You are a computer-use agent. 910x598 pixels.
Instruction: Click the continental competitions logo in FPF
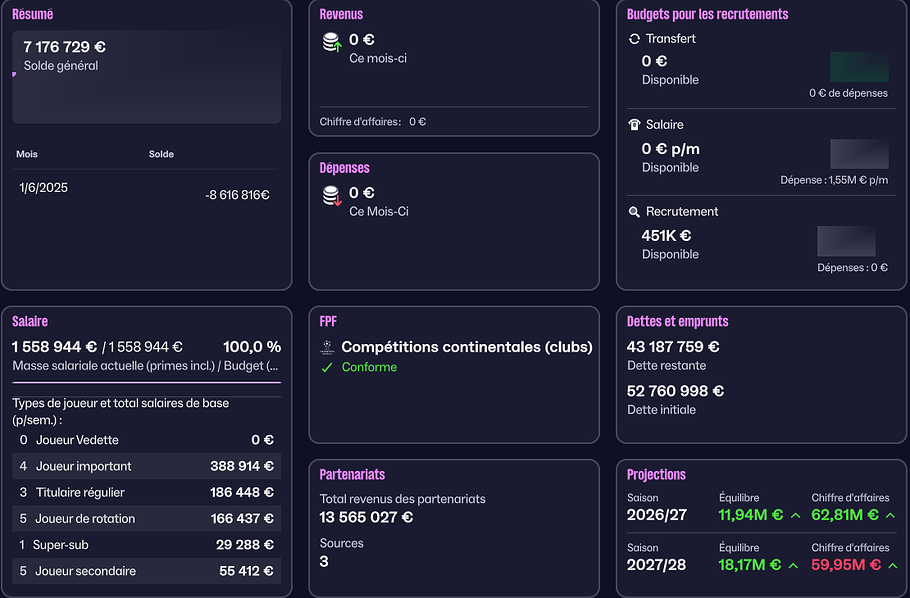pyautogui.click(x=327, y=348)
